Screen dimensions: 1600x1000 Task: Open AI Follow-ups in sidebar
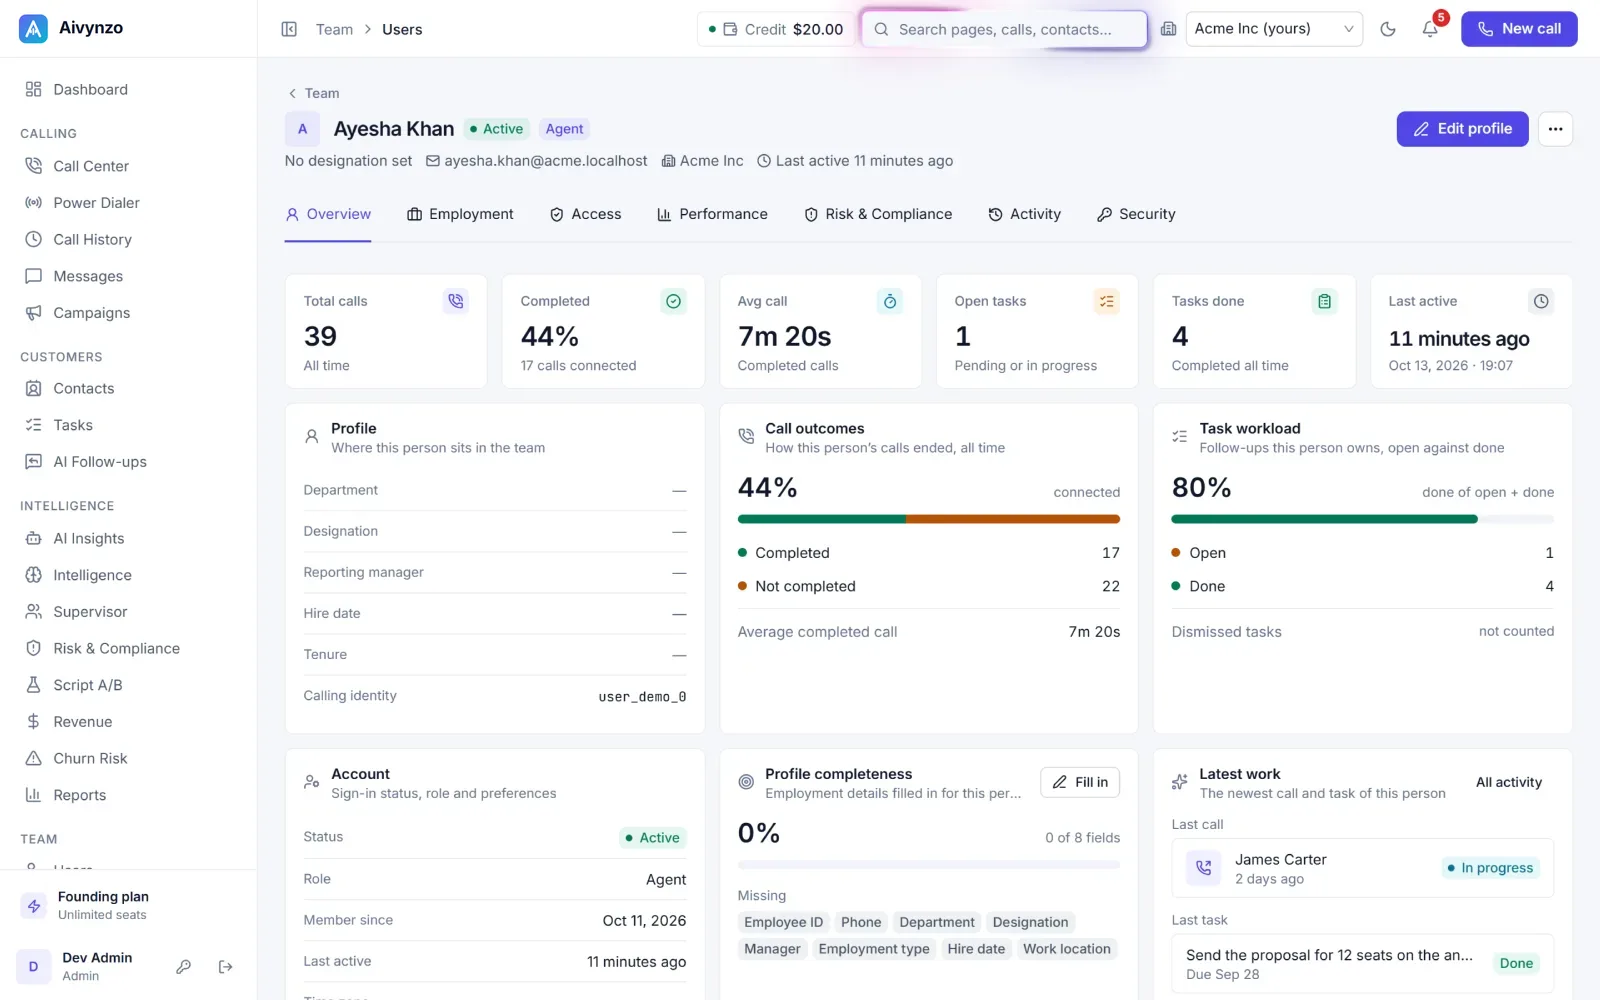point(128,462)
